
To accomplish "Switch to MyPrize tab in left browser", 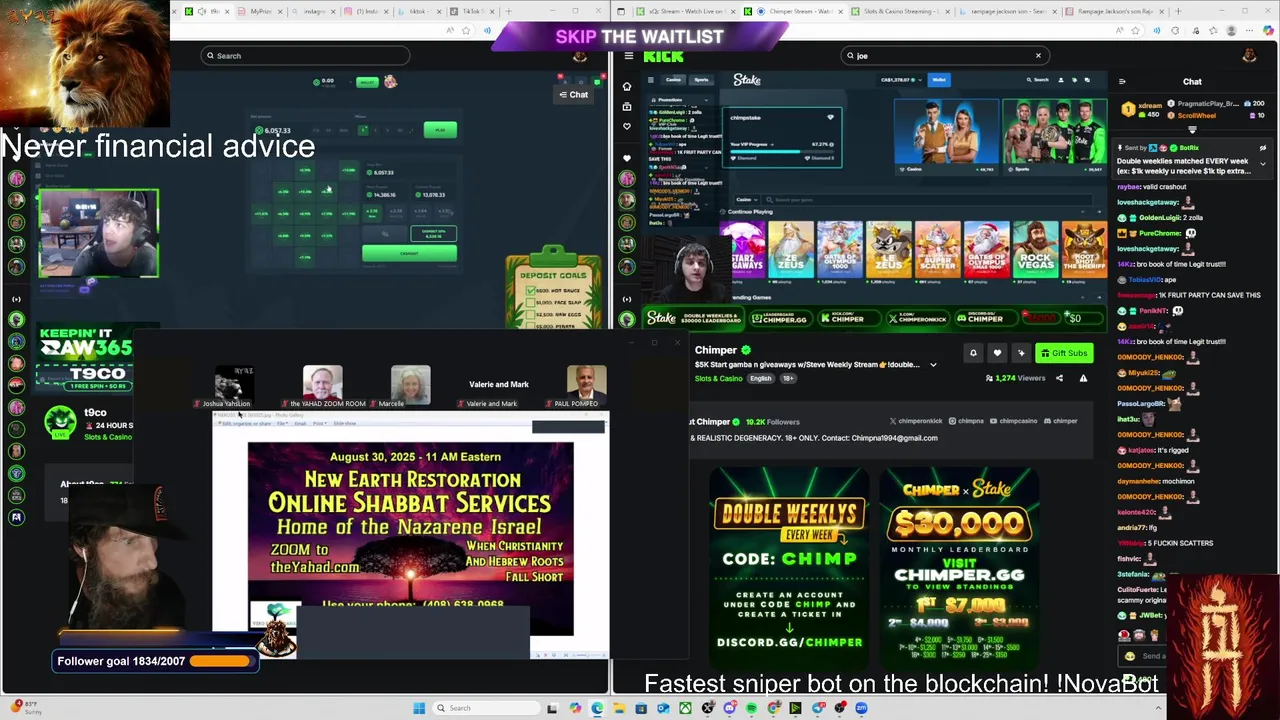I will [260, 11].
